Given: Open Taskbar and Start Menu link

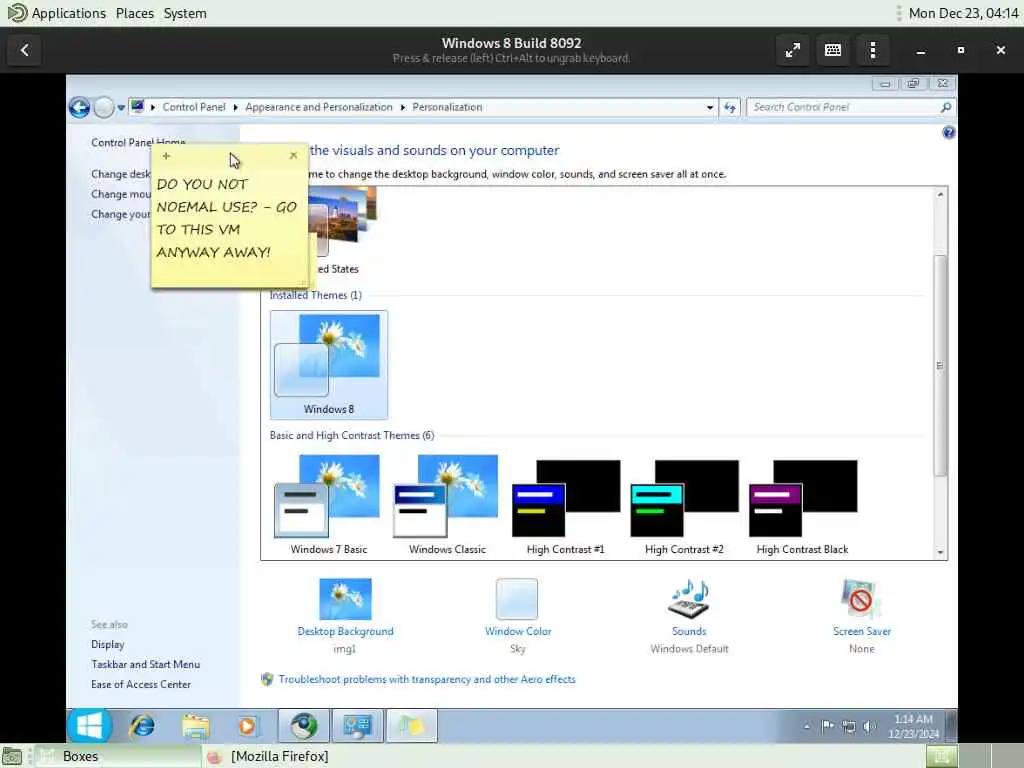Looking at the screenshot, I should [x=146, y=664].
